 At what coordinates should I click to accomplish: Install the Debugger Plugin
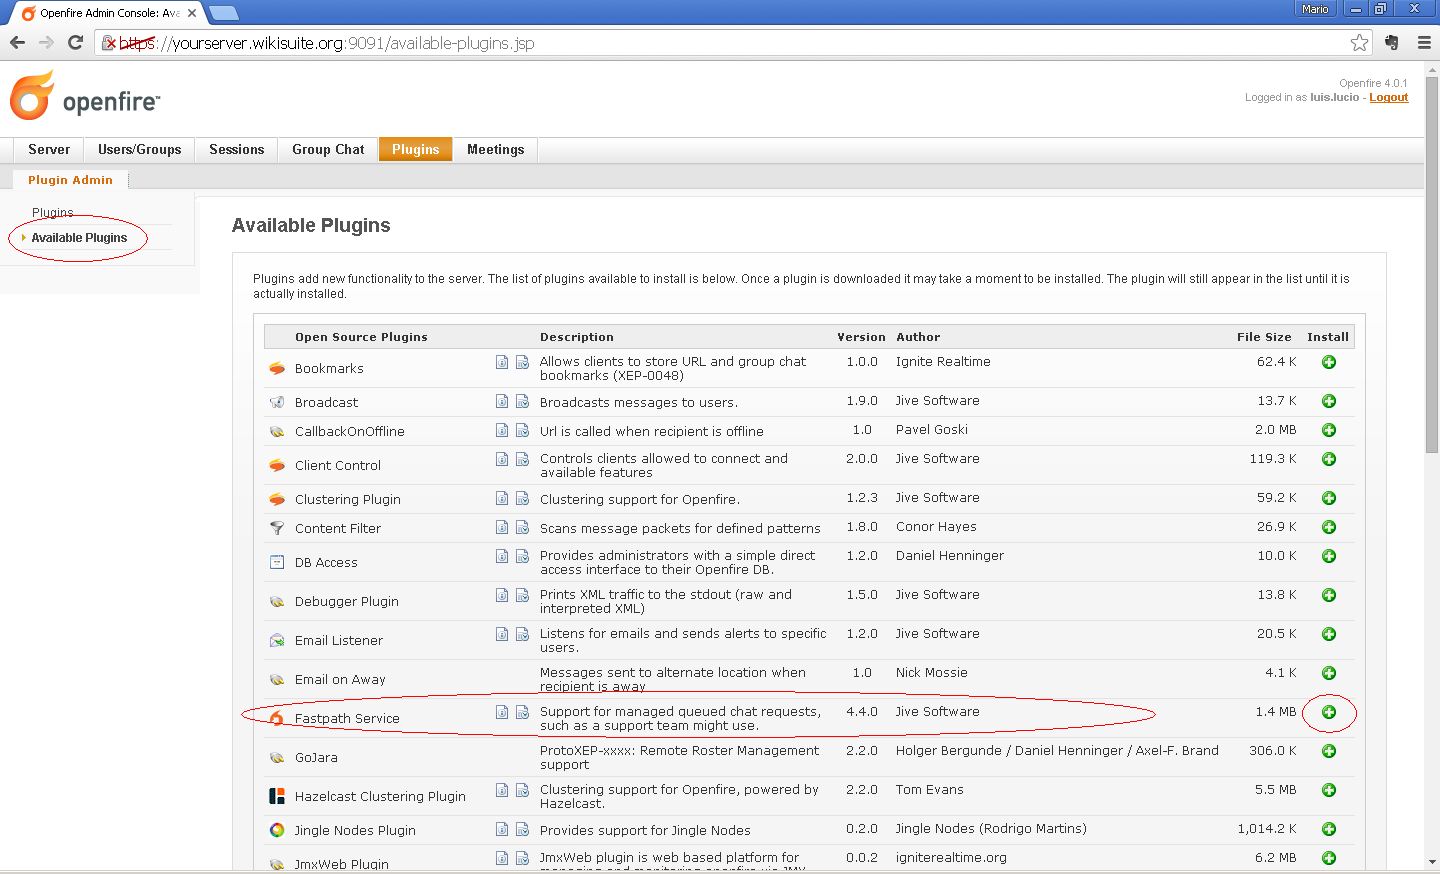click(1329, 595)
